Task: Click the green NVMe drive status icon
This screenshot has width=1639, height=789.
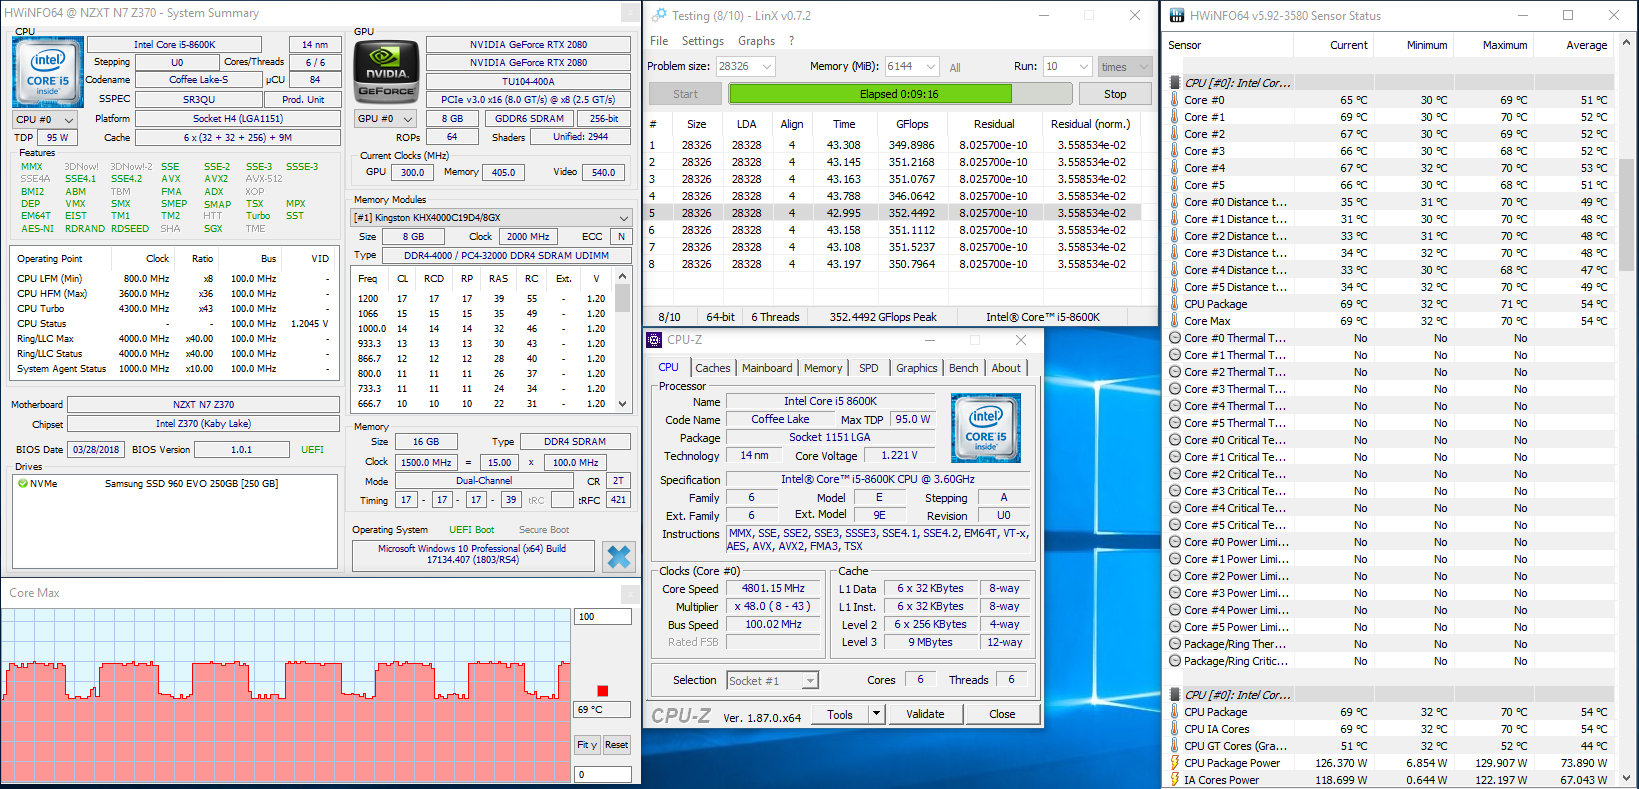Action: tap(22, 483)
